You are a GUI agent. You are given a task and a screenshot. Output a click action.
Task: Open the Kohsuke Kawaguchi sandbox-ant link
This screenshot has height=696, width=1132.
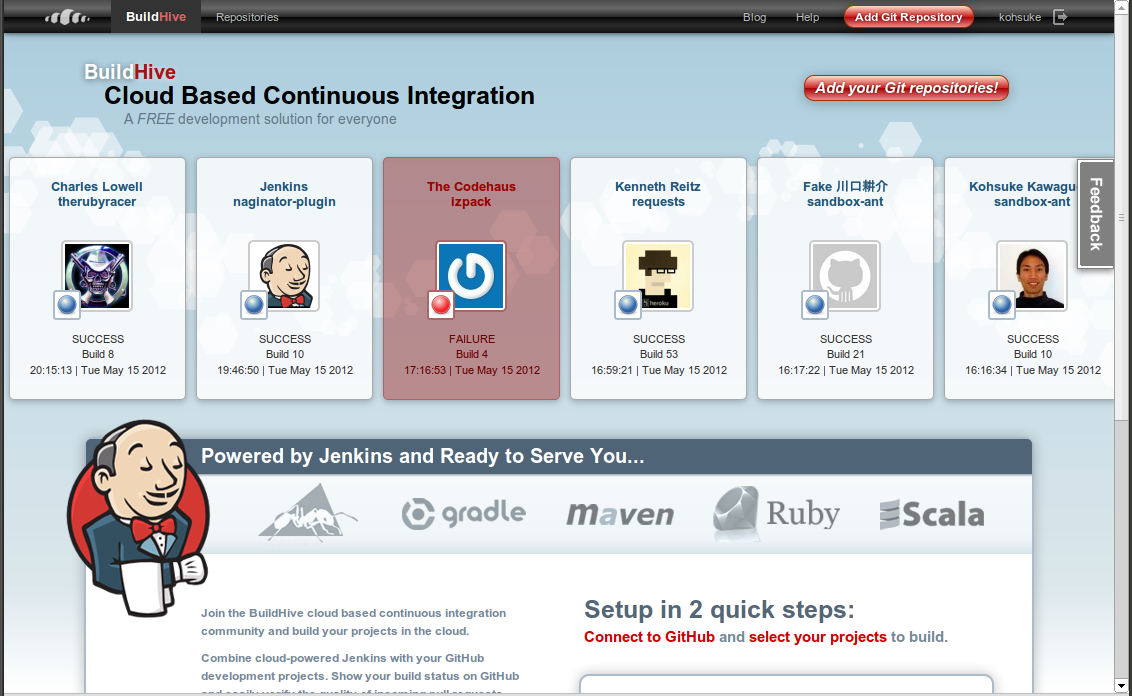[x=1023, y=194]
